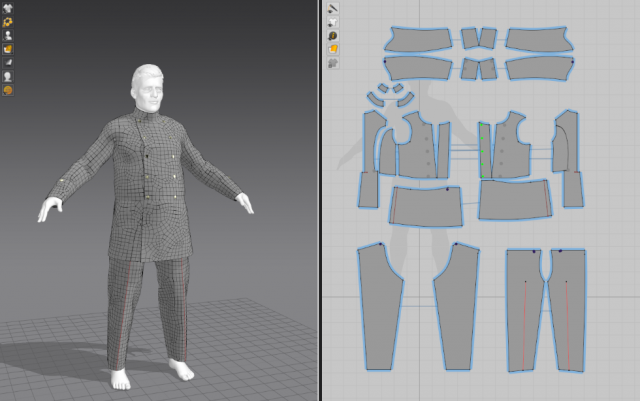Click the red dart line on rightmost trouser pattern
Viewport: 640px width, 401px height.
(567, 320)
